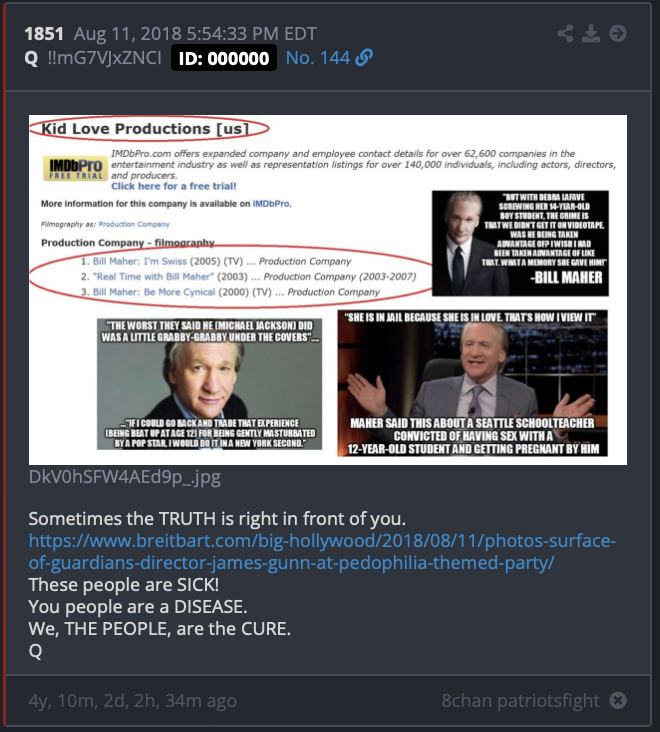Click the post number 1851

coord(44,34)
